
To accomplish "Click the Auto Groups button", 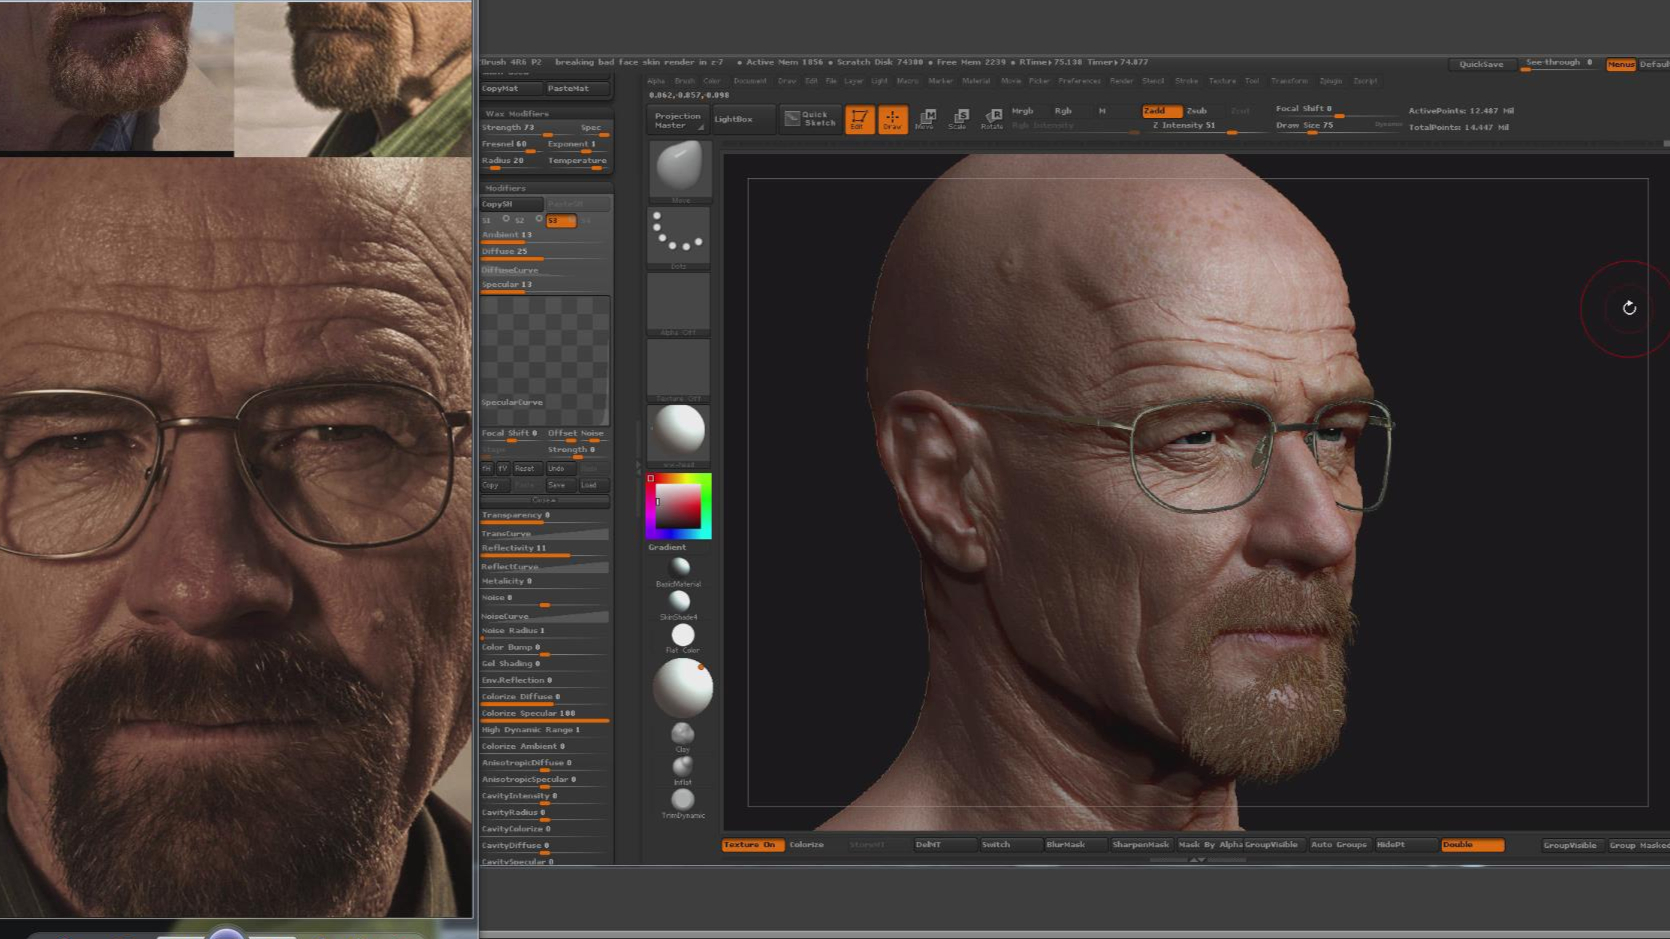I will click(x=1339, y=845).
